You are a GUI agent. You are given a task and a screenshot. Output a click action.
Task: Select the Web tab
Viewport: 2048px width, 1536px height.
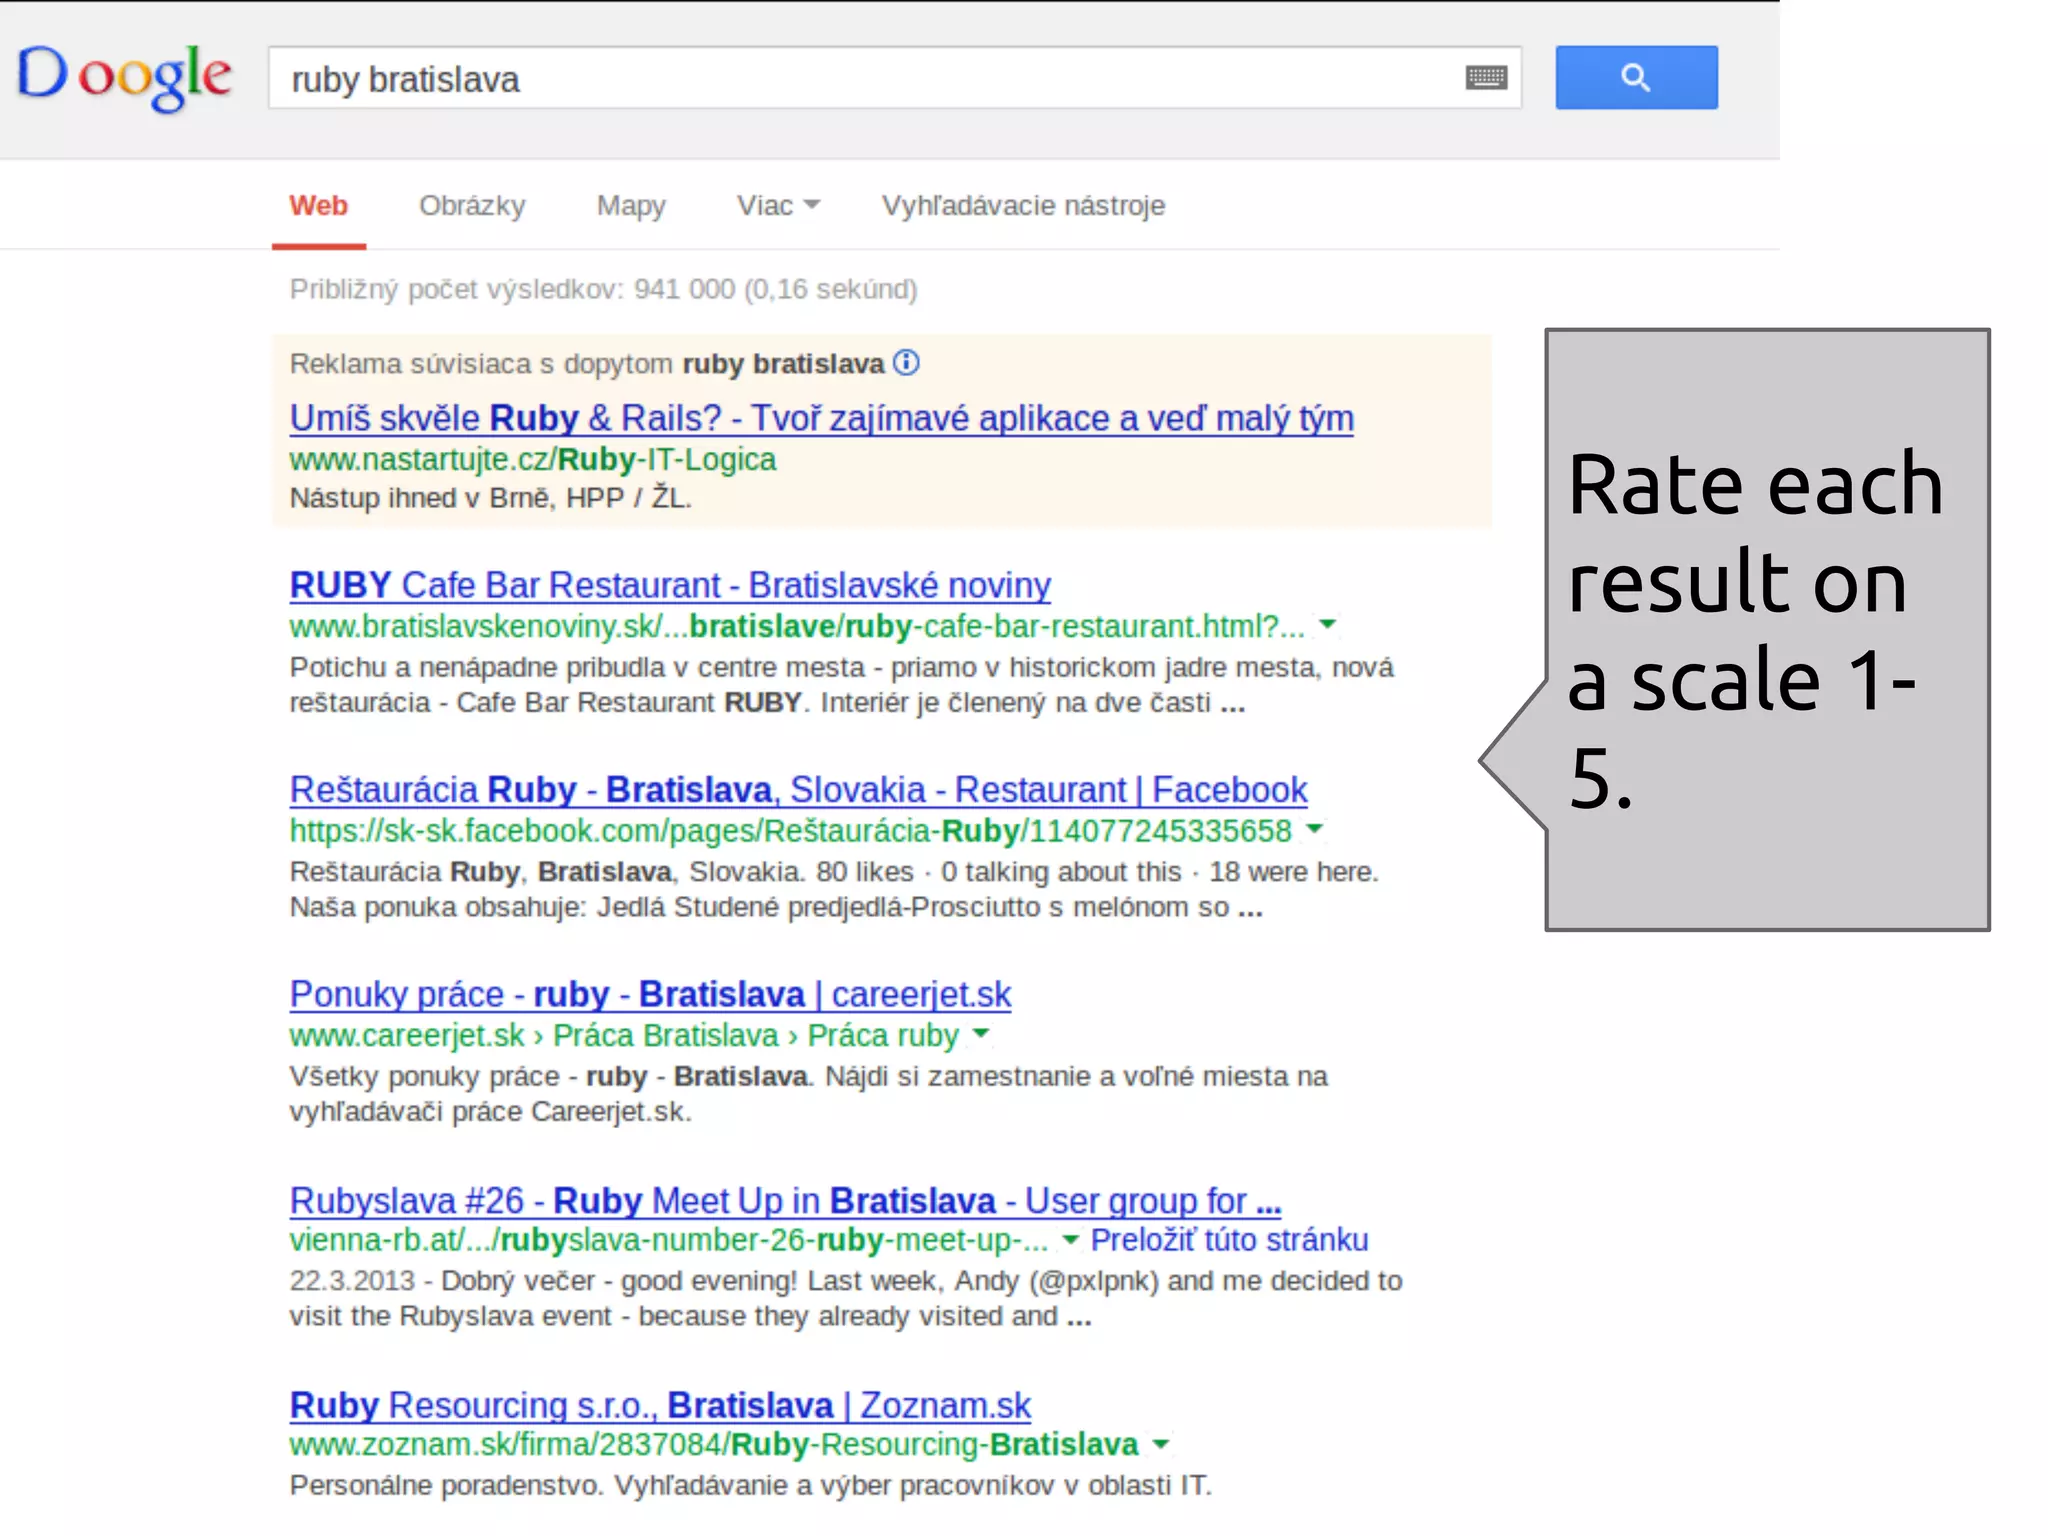coord(318,205)
